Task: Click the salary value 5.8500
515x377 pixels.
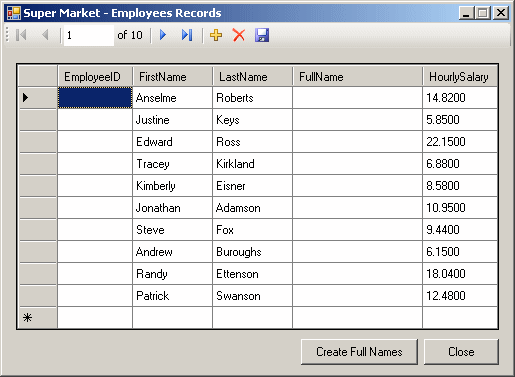Action: [x=460, y=120]
